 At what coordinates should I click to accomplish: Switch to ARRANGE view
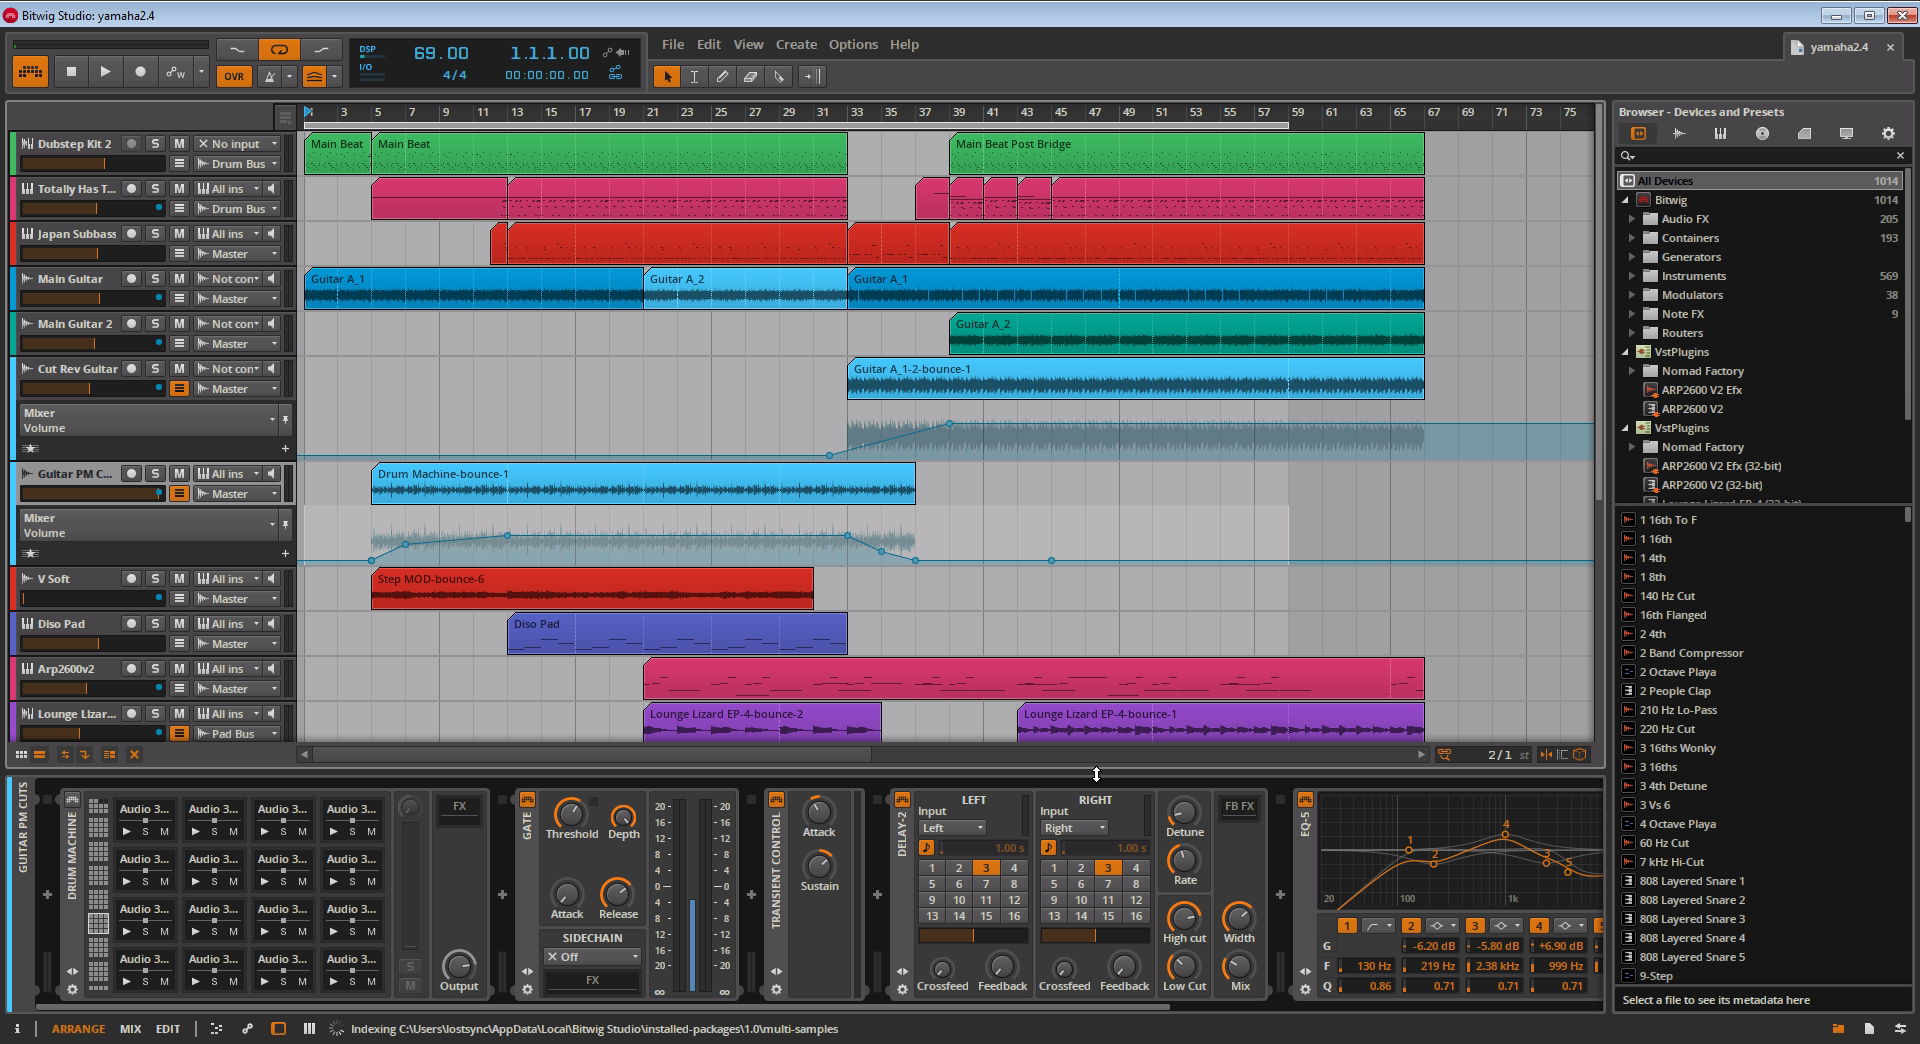(78, 1029)
